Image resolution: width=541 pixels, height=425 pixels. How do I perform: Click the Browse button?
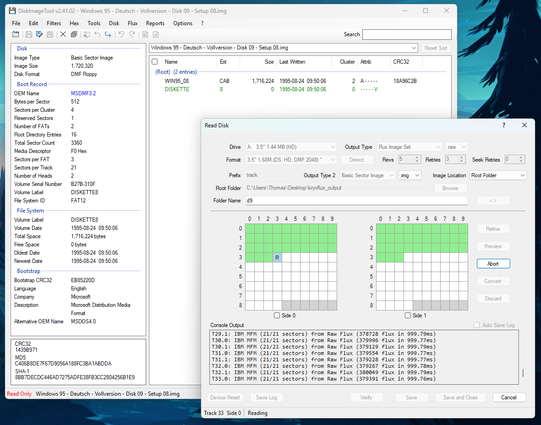pyautogui.click(x=450, y=188)
